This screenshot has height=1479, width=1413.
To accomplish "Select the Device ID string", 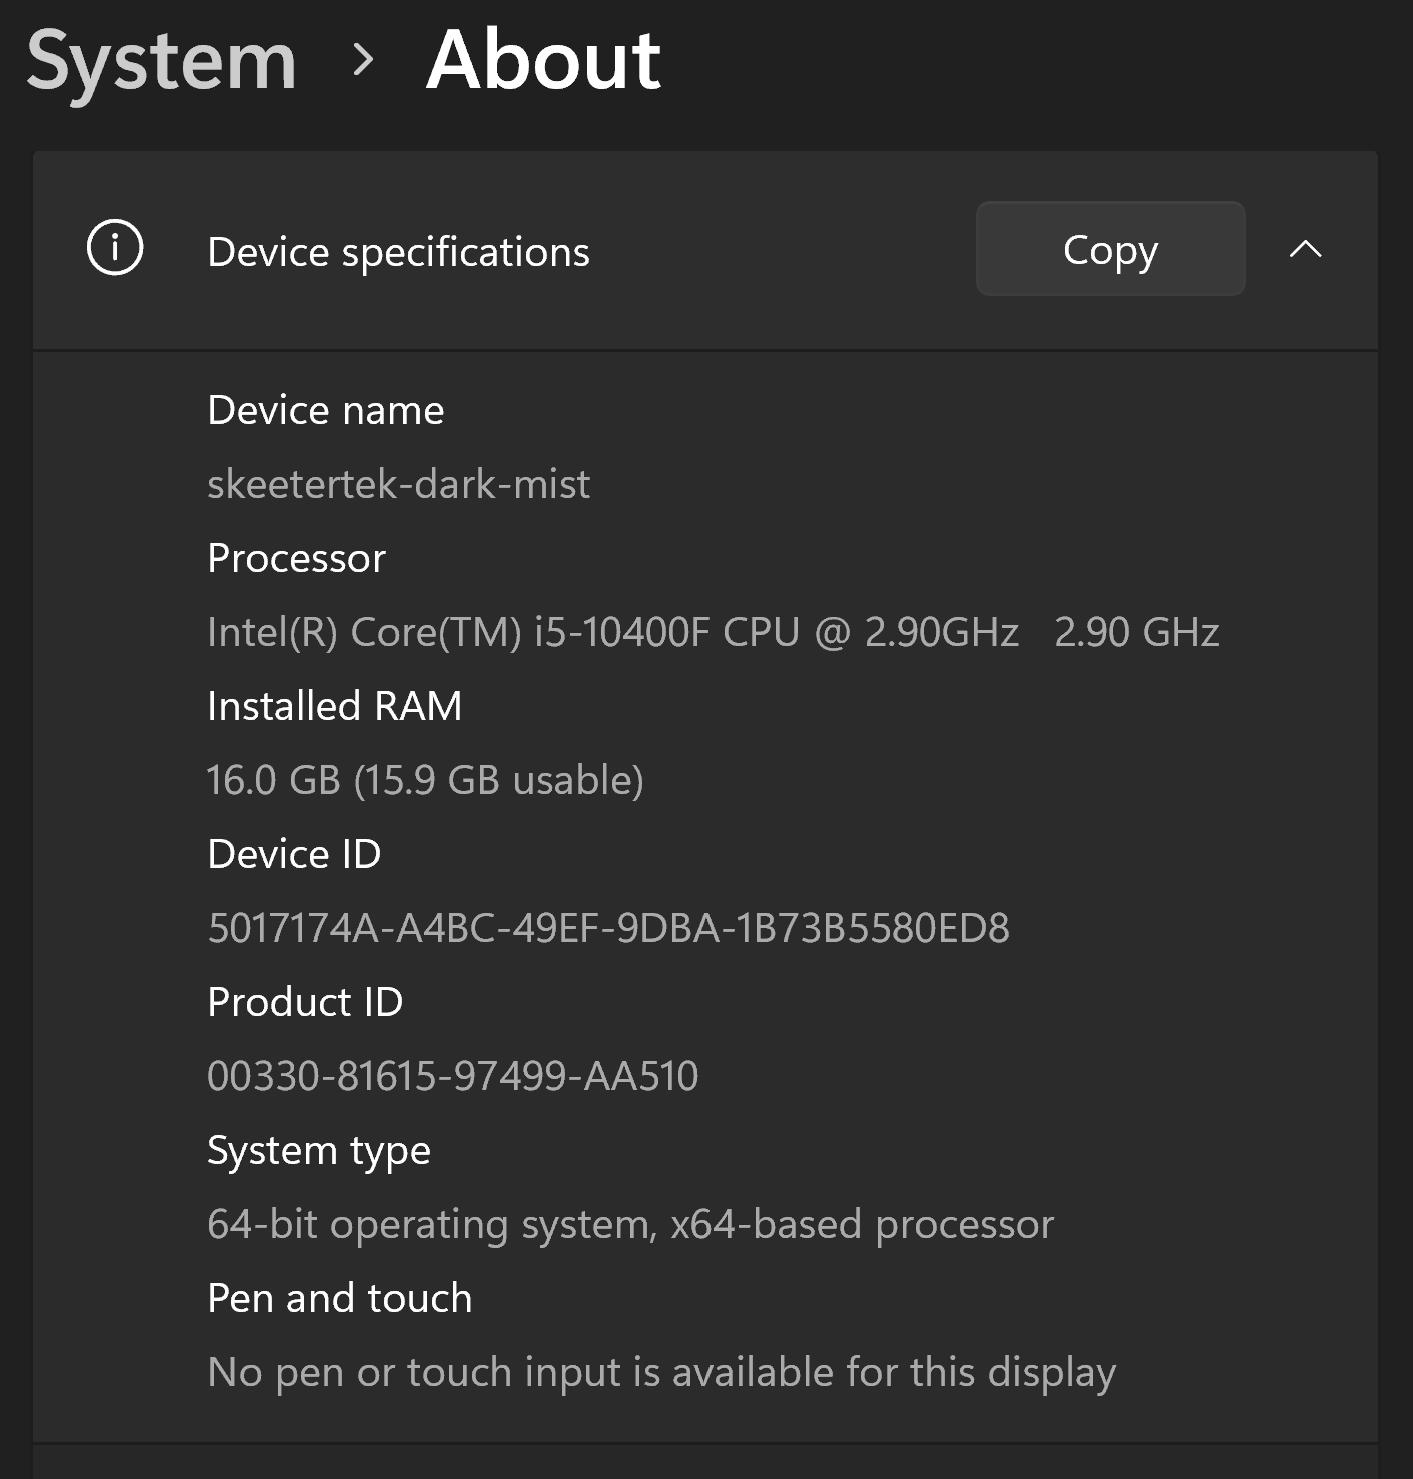I will pyautogui.click(x=610, y=928).
